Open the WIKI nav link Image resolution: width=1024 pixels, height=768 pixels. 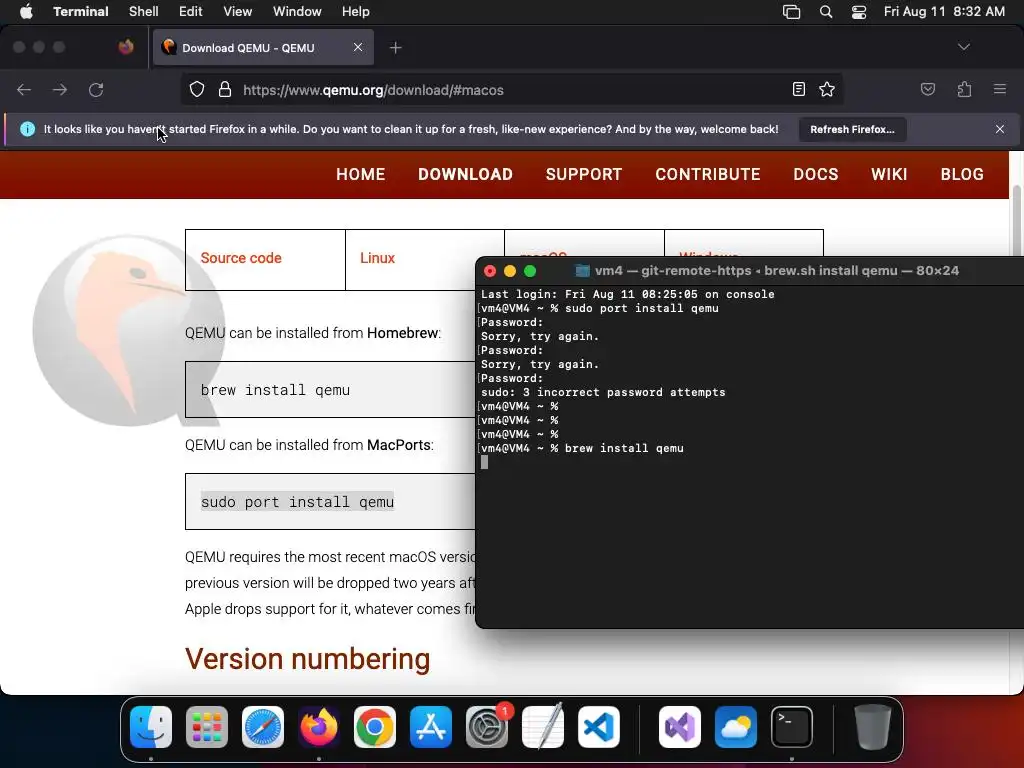pos(889,174)
